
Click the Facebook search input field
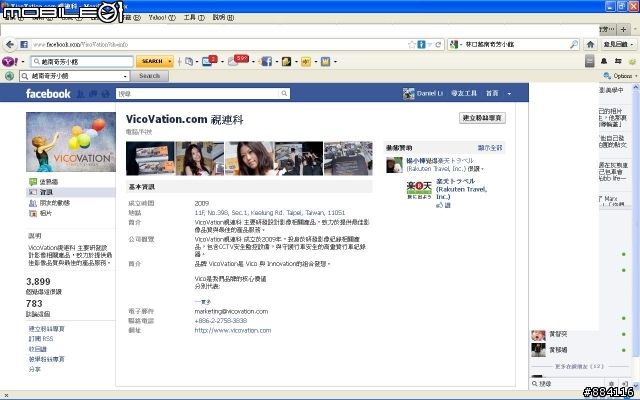[x=198, y=93]
